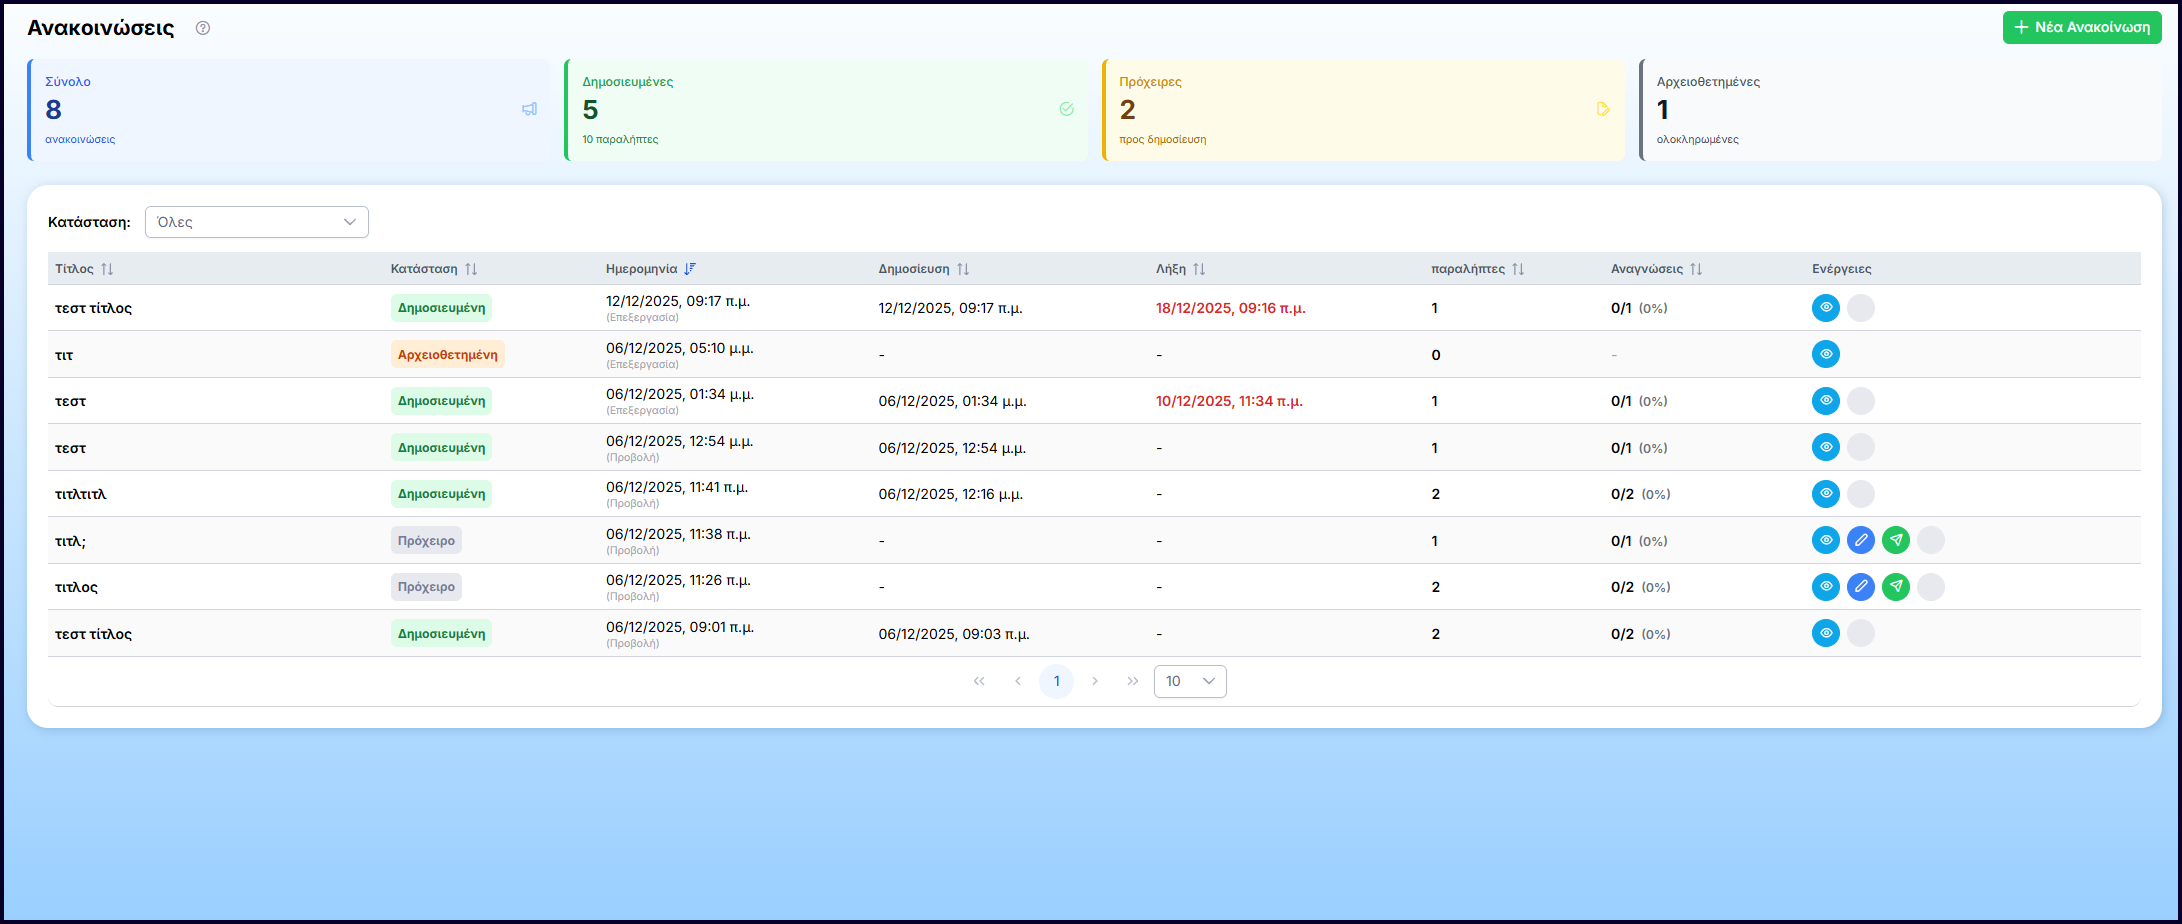Go to page 1 in pagination

(1056, 681)
